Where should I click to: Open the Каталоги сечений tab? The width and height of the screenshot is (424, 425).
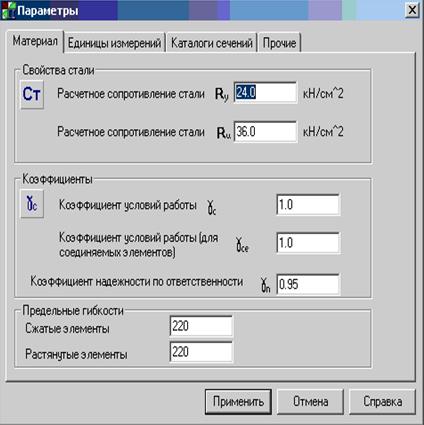212,43
